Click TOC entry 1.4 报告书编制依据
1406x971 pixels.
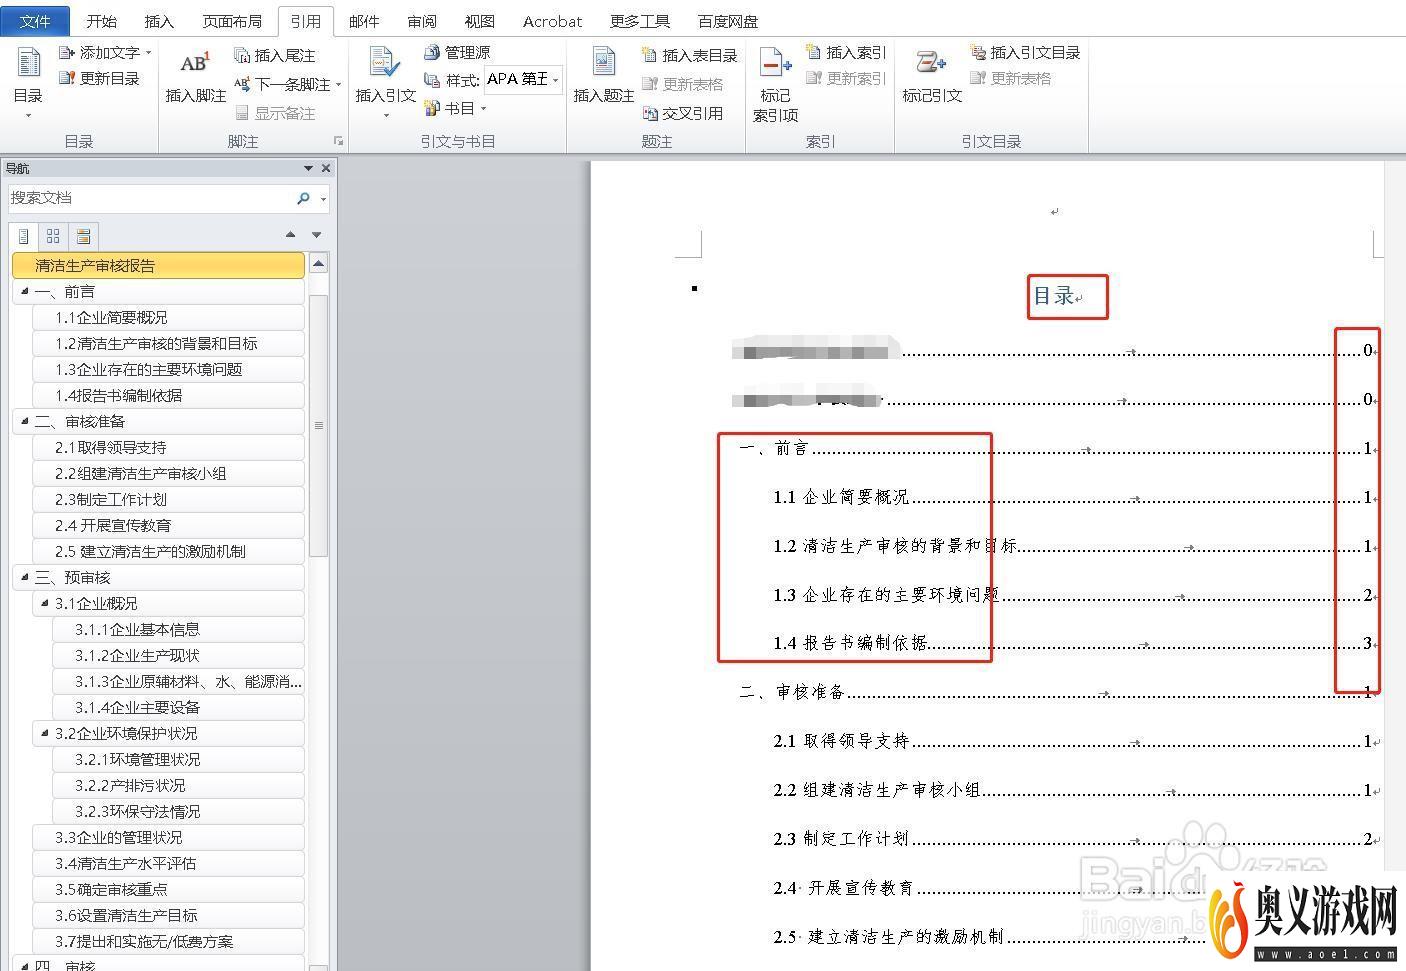click(850, 643)
